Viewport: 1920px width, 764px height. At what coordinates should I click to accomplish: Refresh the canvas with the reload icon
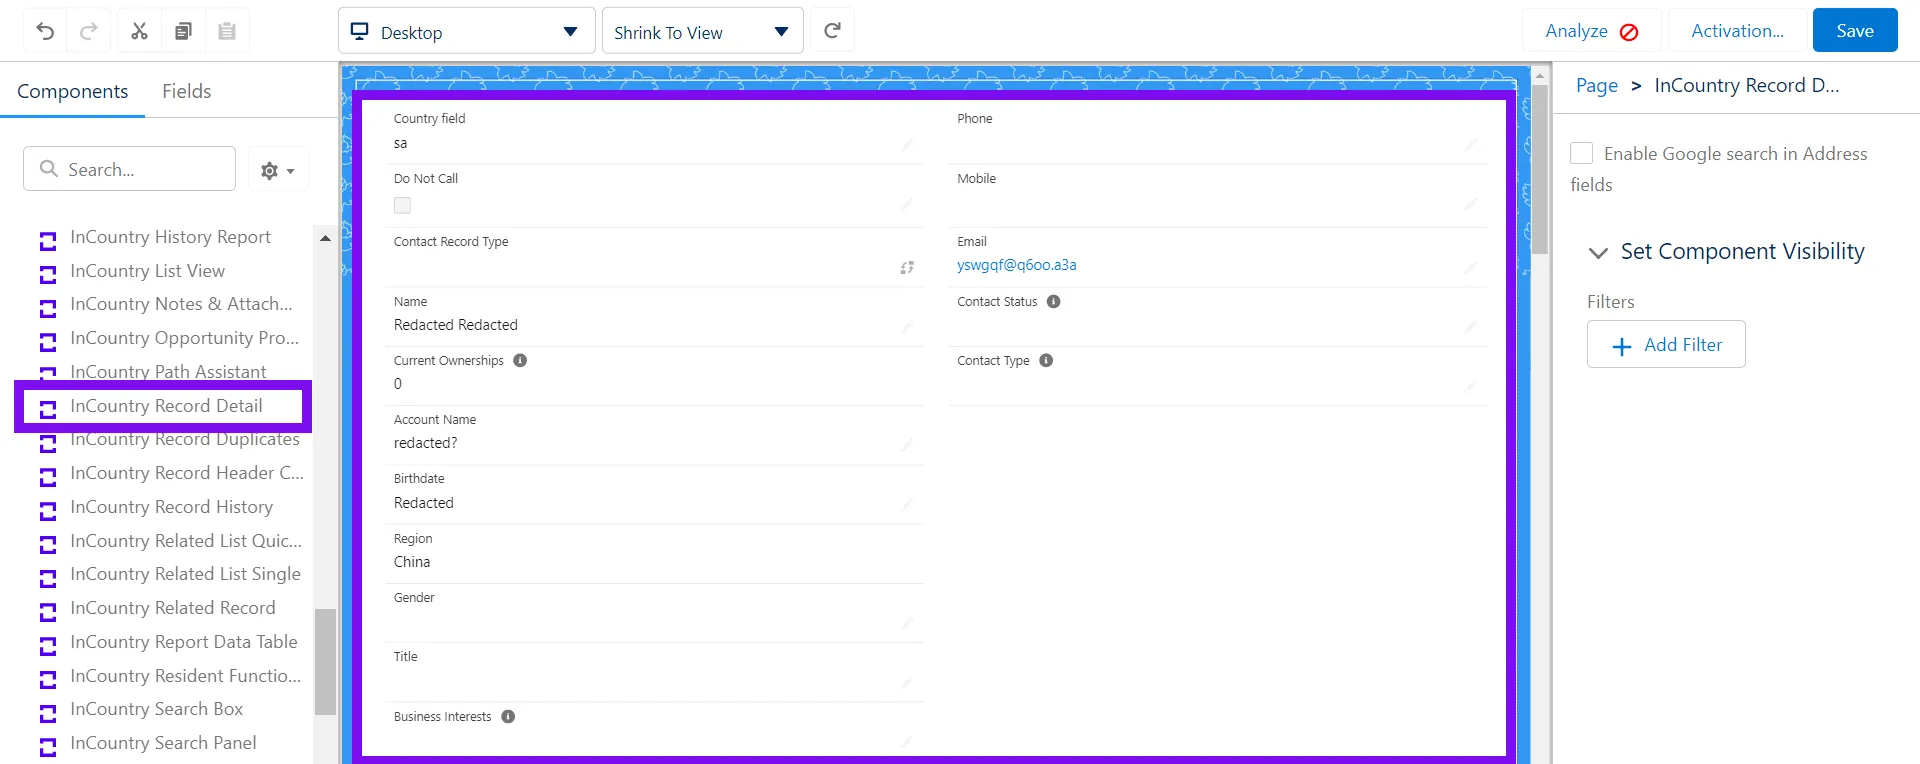[x=832, y=31]
